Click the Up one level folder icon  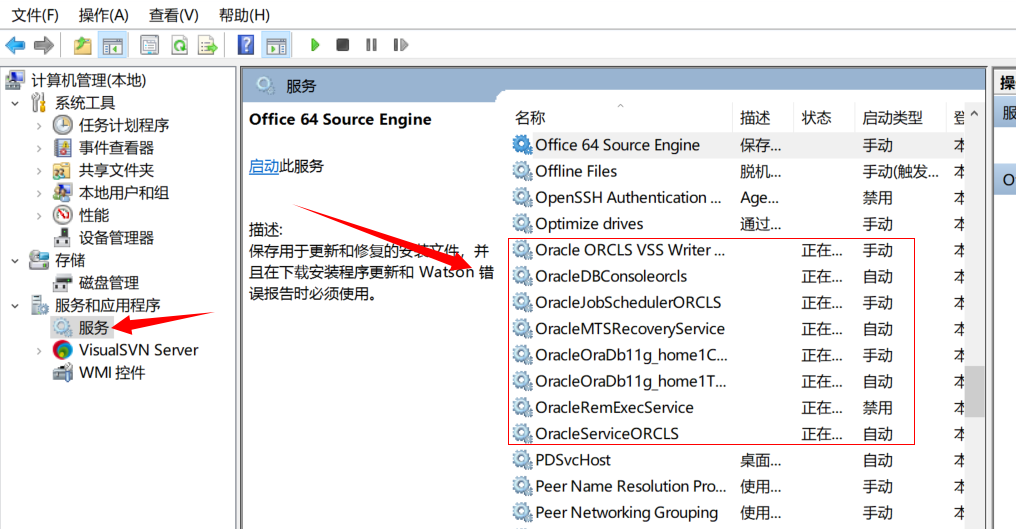coord(82,45)
